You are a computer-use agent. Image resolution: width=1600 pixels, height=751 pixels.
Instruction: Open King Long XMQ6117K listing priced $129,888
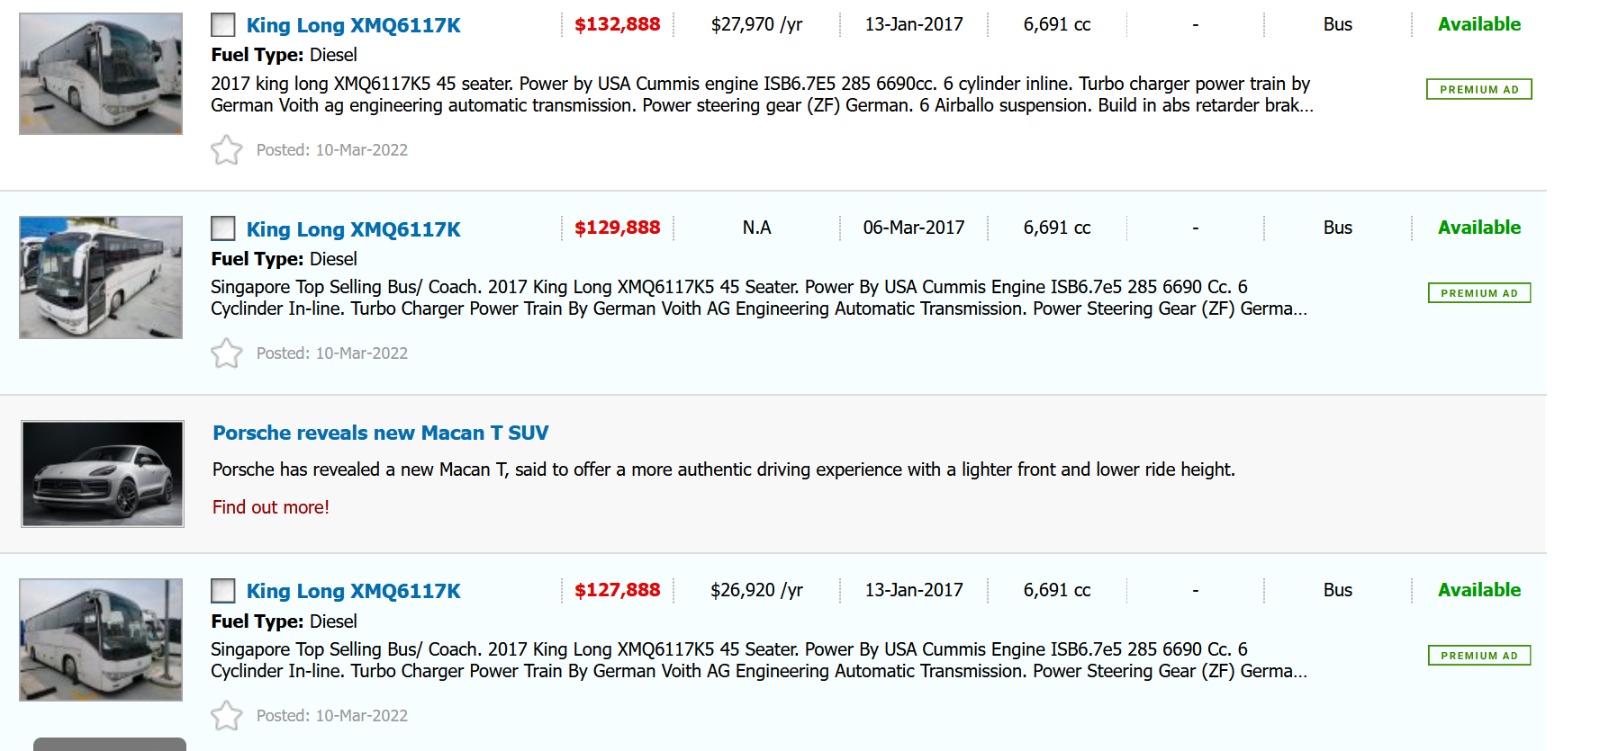pos(353,230)
